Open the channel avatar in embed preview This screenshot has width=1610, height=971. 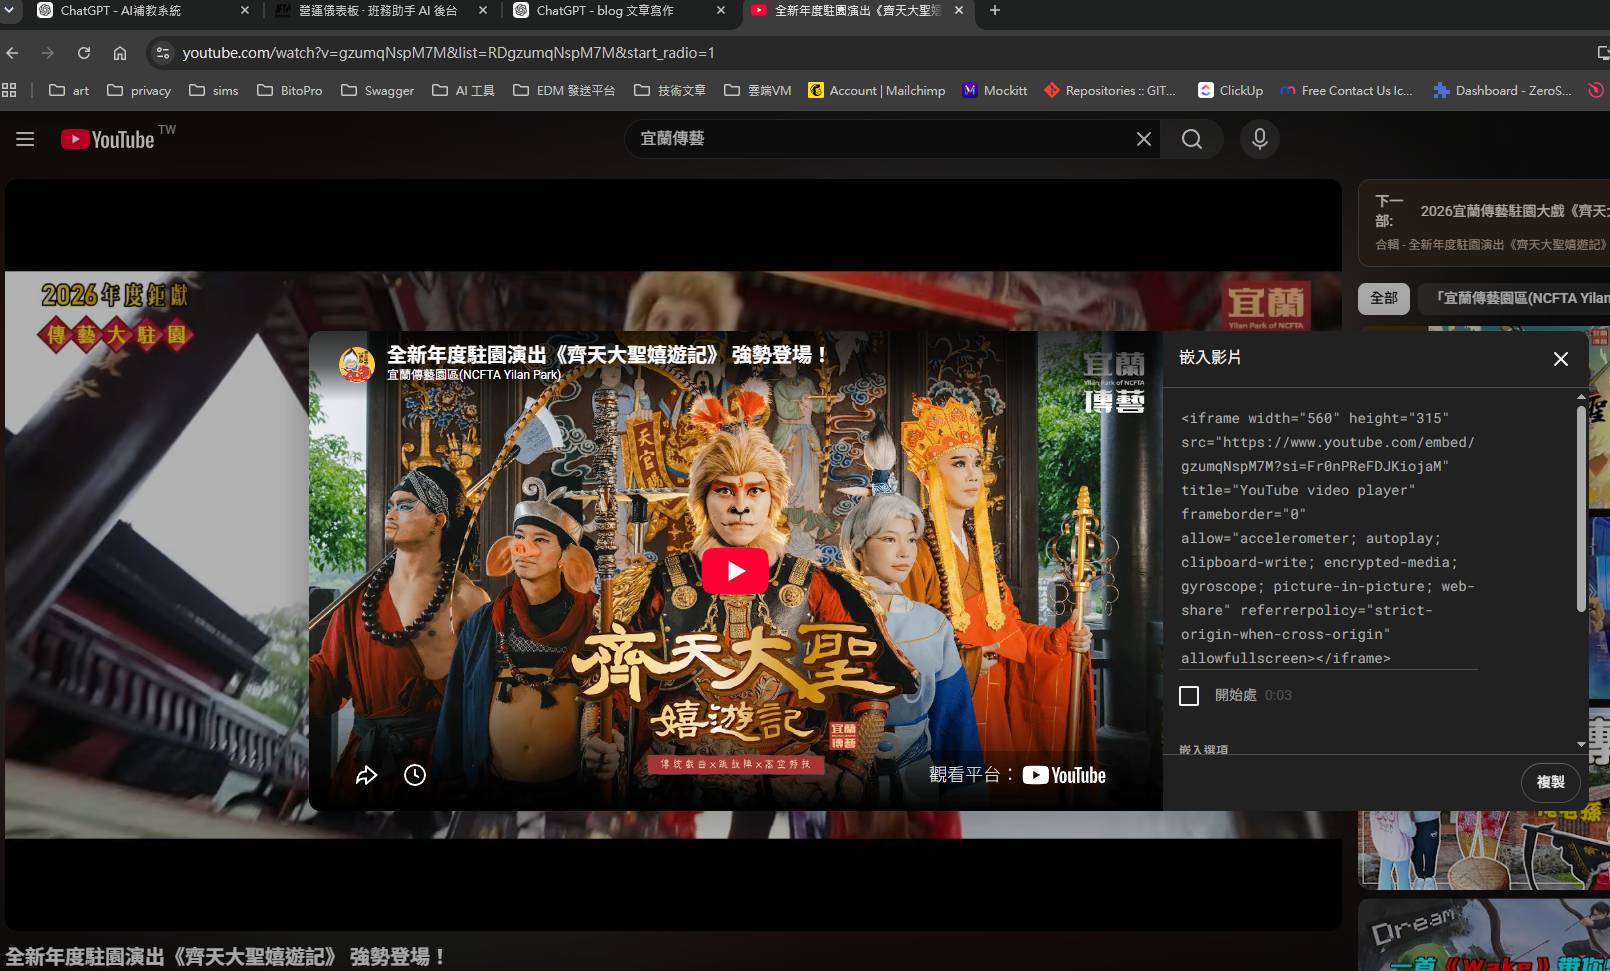[357, 364]
